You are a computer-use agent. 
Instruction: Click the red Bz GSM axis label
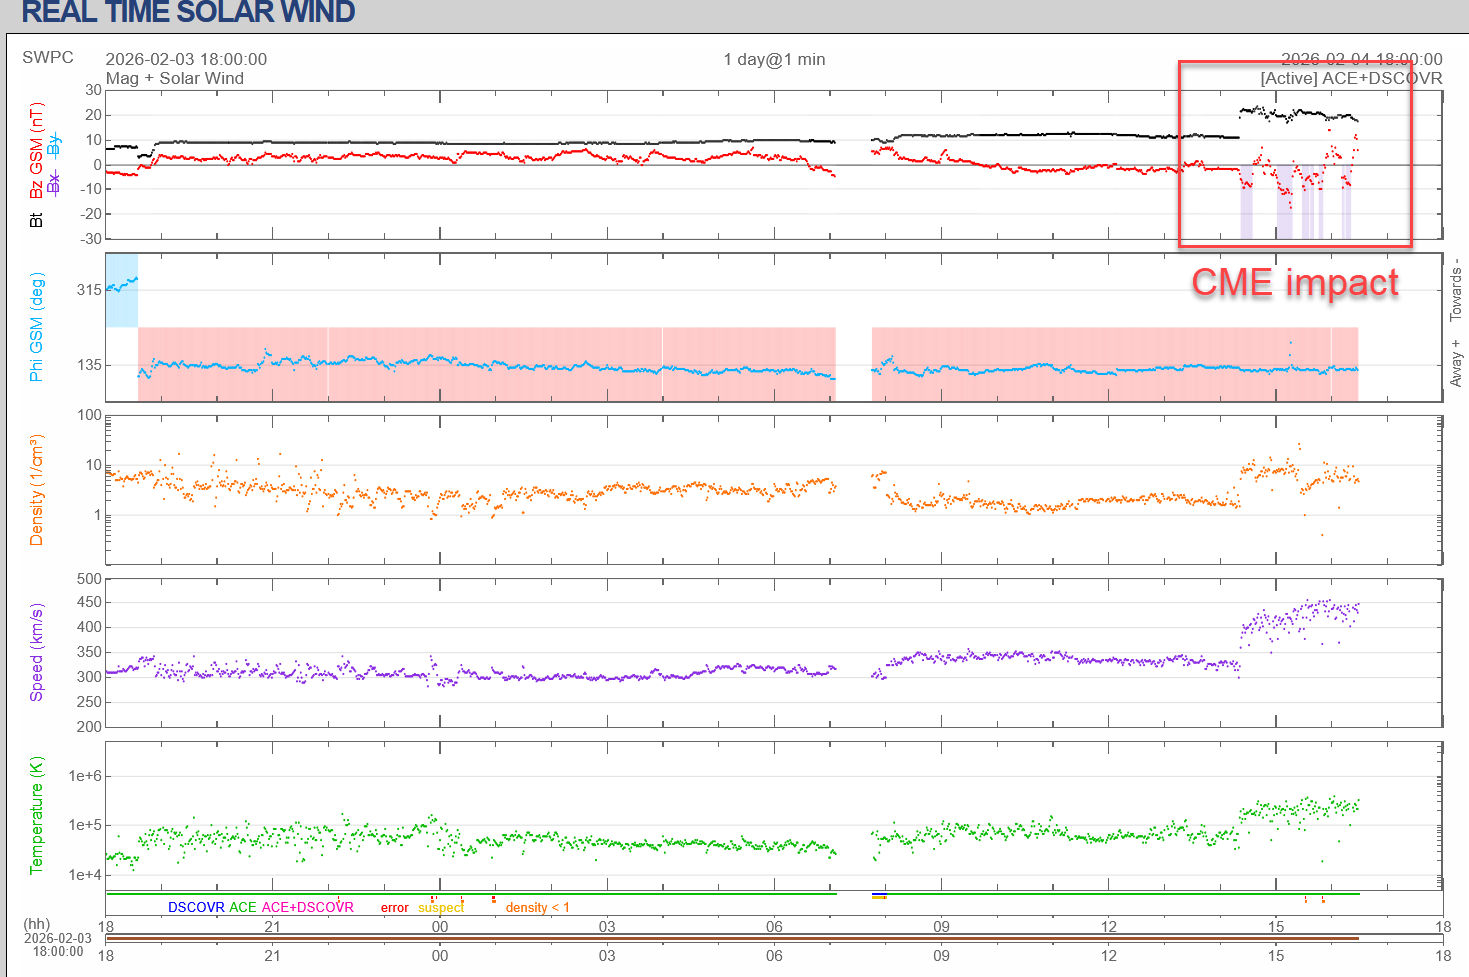pyautogui.click(x=36, y=150)
